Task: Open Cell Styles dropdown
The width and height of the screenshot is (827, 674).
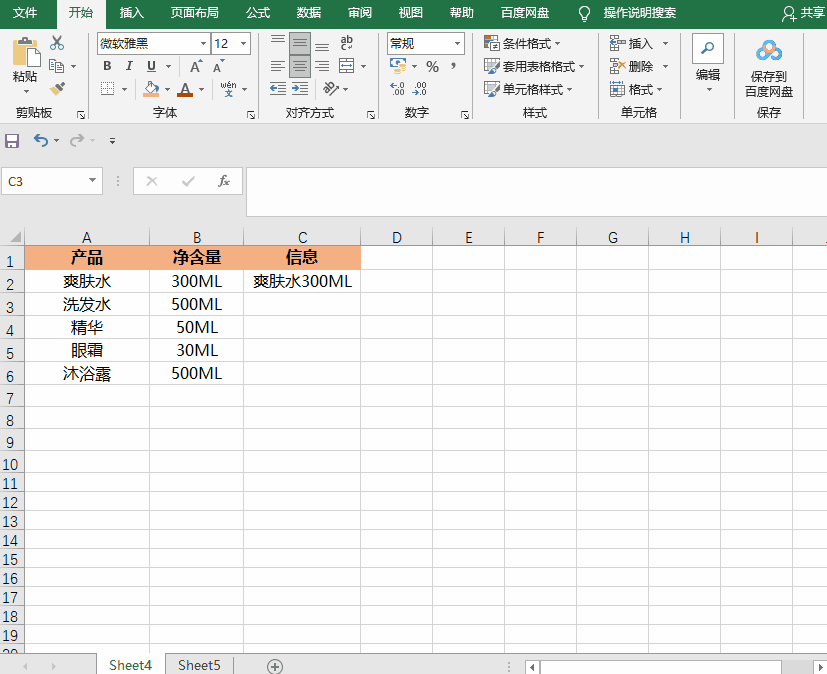Action: (528, 89)
